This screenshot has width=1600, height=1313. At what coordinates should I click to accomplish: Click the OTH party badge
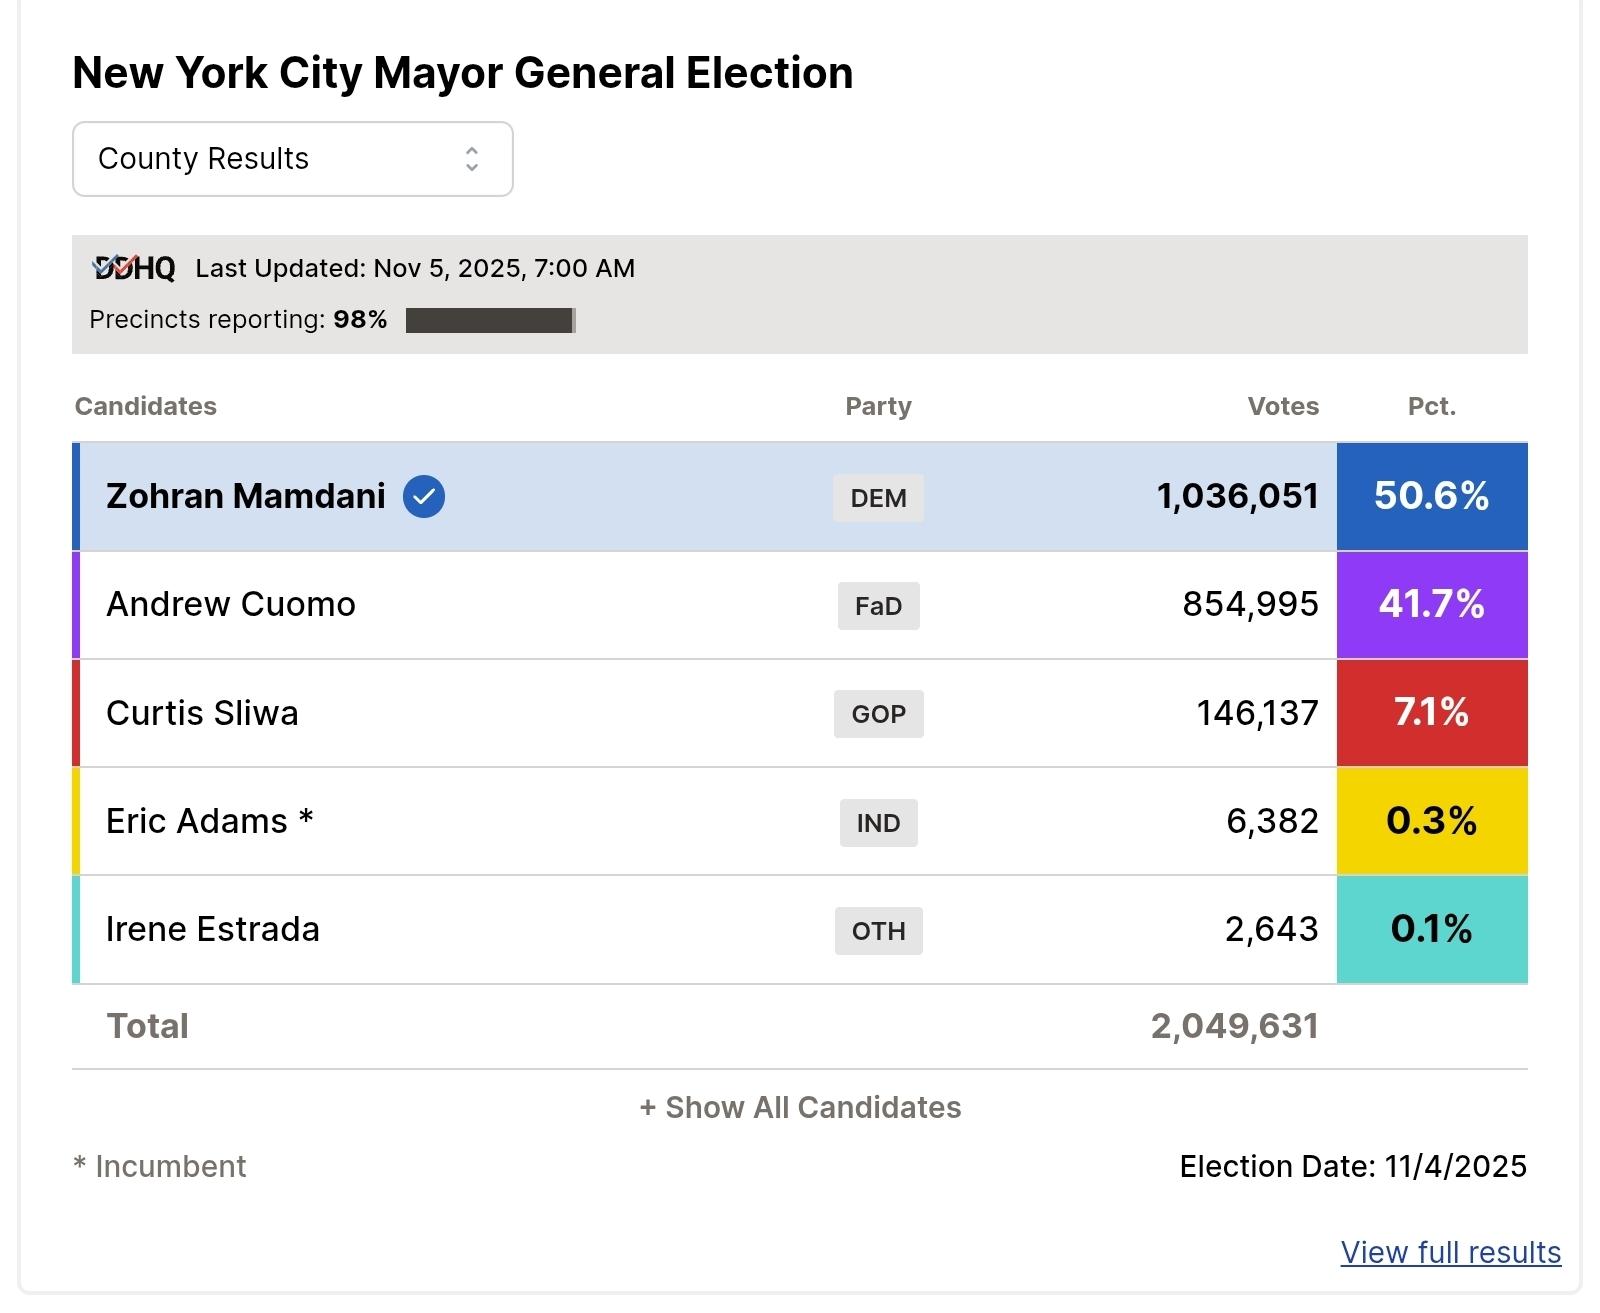(x=878, y=931)
